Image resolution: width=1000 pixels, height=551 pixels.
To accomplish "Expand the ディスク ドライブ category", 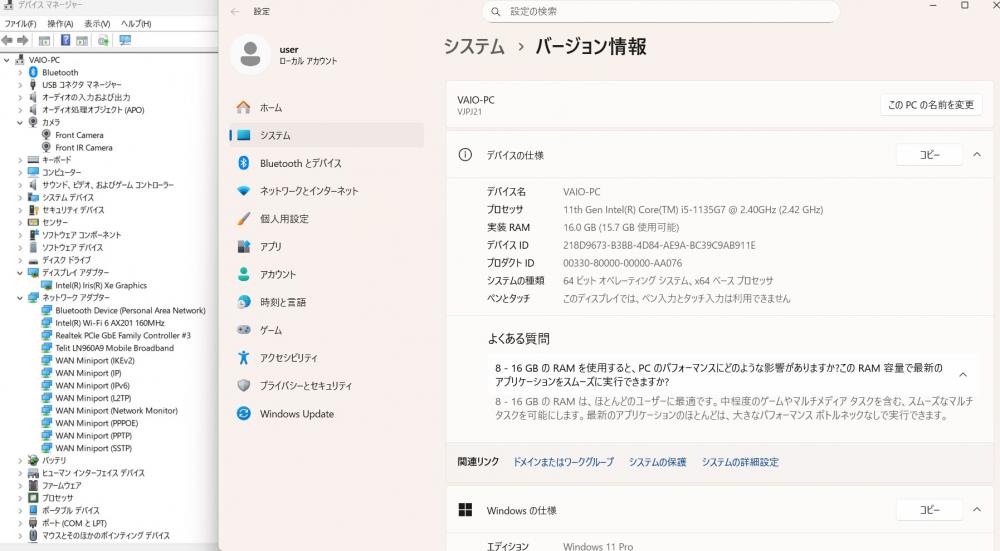I will click(x=20, y=260).
